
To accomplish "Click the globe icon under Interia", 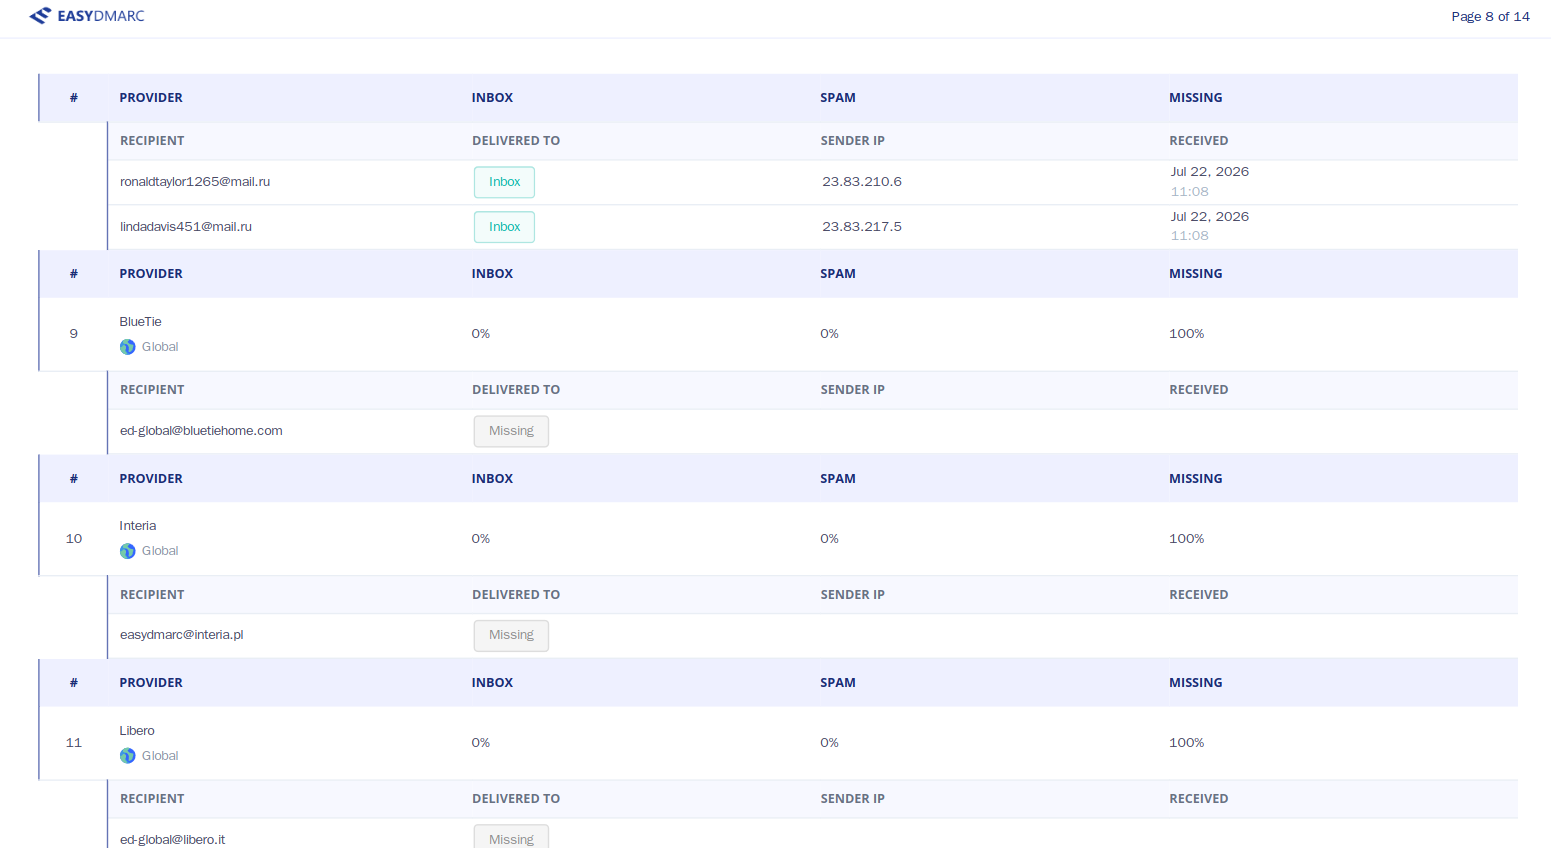I will pyautogui.click(x=128, y=551).
